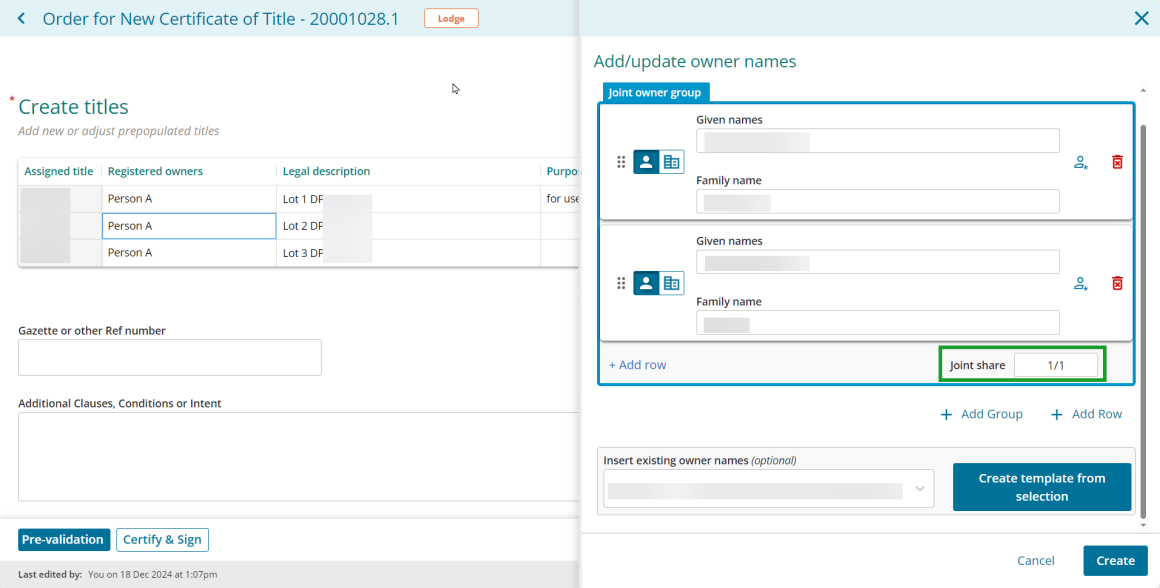The image size is (1160, 588).
Task: Click 'Add Row' beside Add Group
Action: [x=1087, y=414]
